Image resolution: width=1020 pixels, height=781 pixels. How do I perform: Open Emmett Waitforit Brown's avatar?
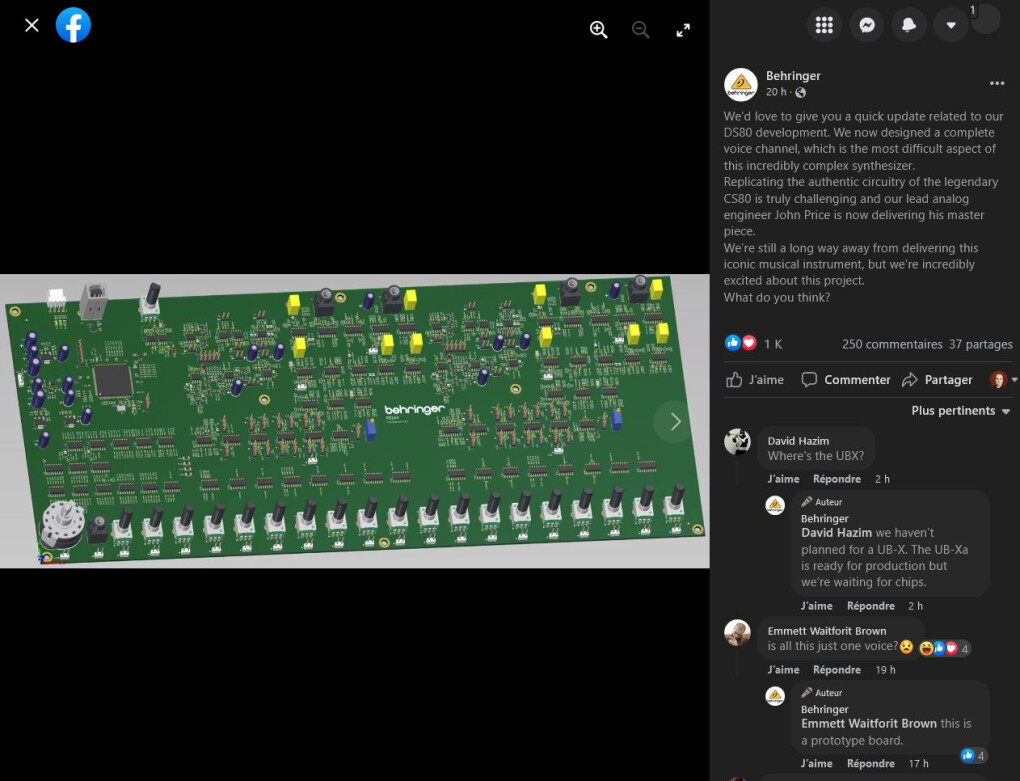pos(738,633)
